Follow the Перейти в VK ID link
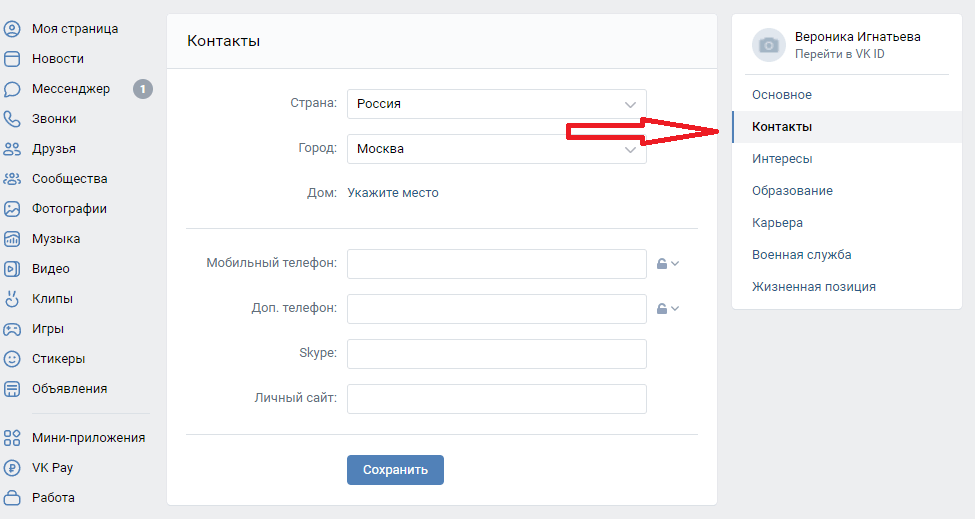The height and width of the screenshot is (519, 975). pyautogui.click(x=839, y=54)
